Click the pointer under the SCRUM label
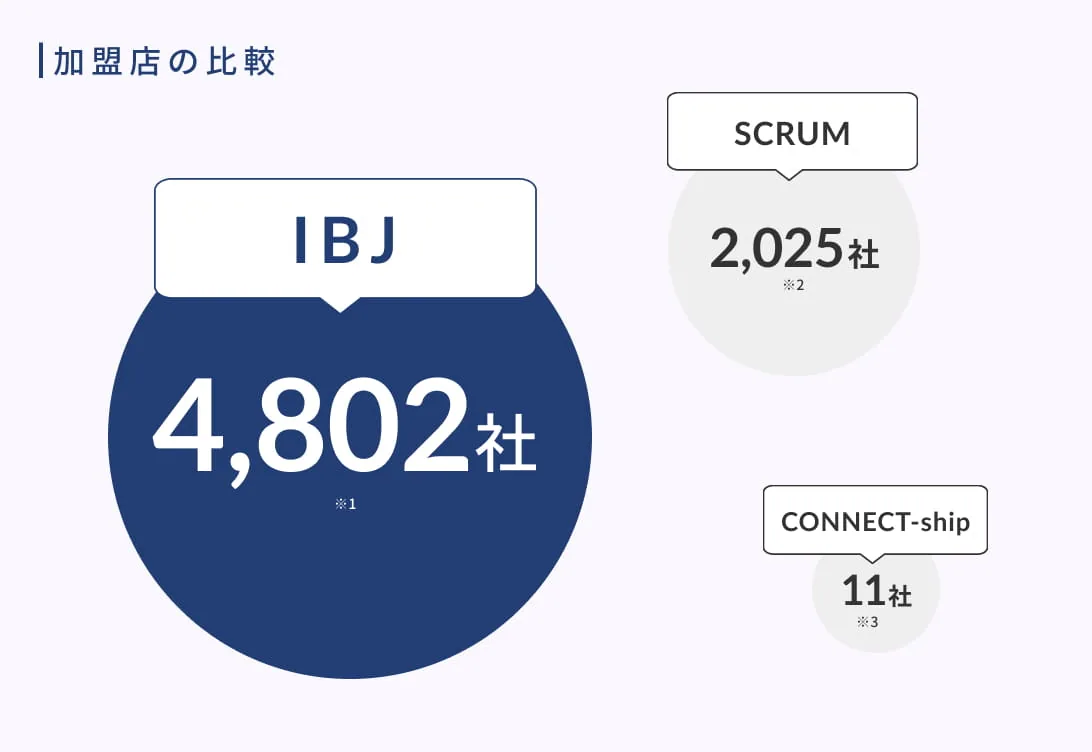 788,175
